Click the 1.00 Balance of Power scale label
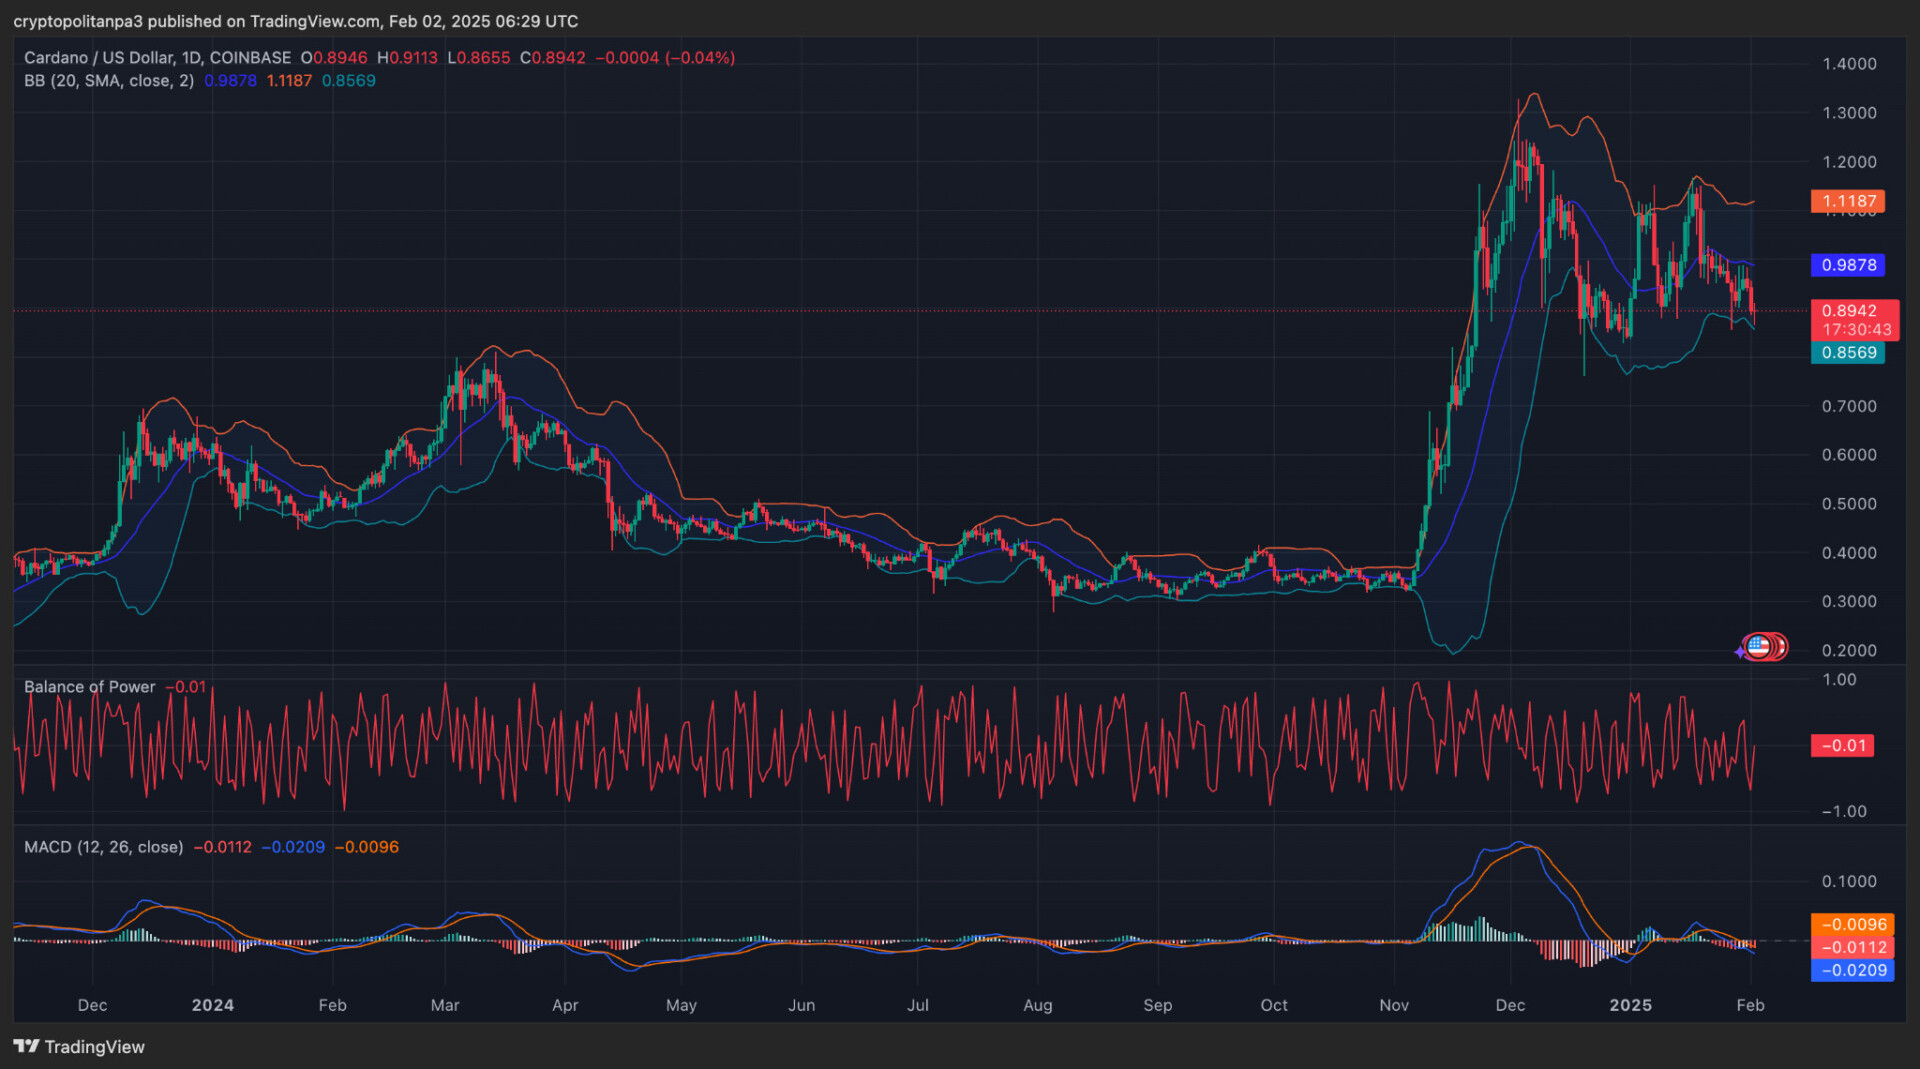The image size is (1920, 1069). pyautogui.click(x=1839, y=680)
